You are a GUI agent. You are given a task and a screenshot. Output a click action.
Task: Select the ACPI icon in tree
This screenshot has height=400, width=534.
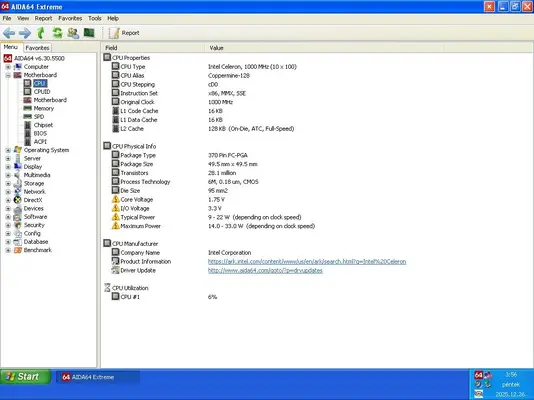point(28,142)
